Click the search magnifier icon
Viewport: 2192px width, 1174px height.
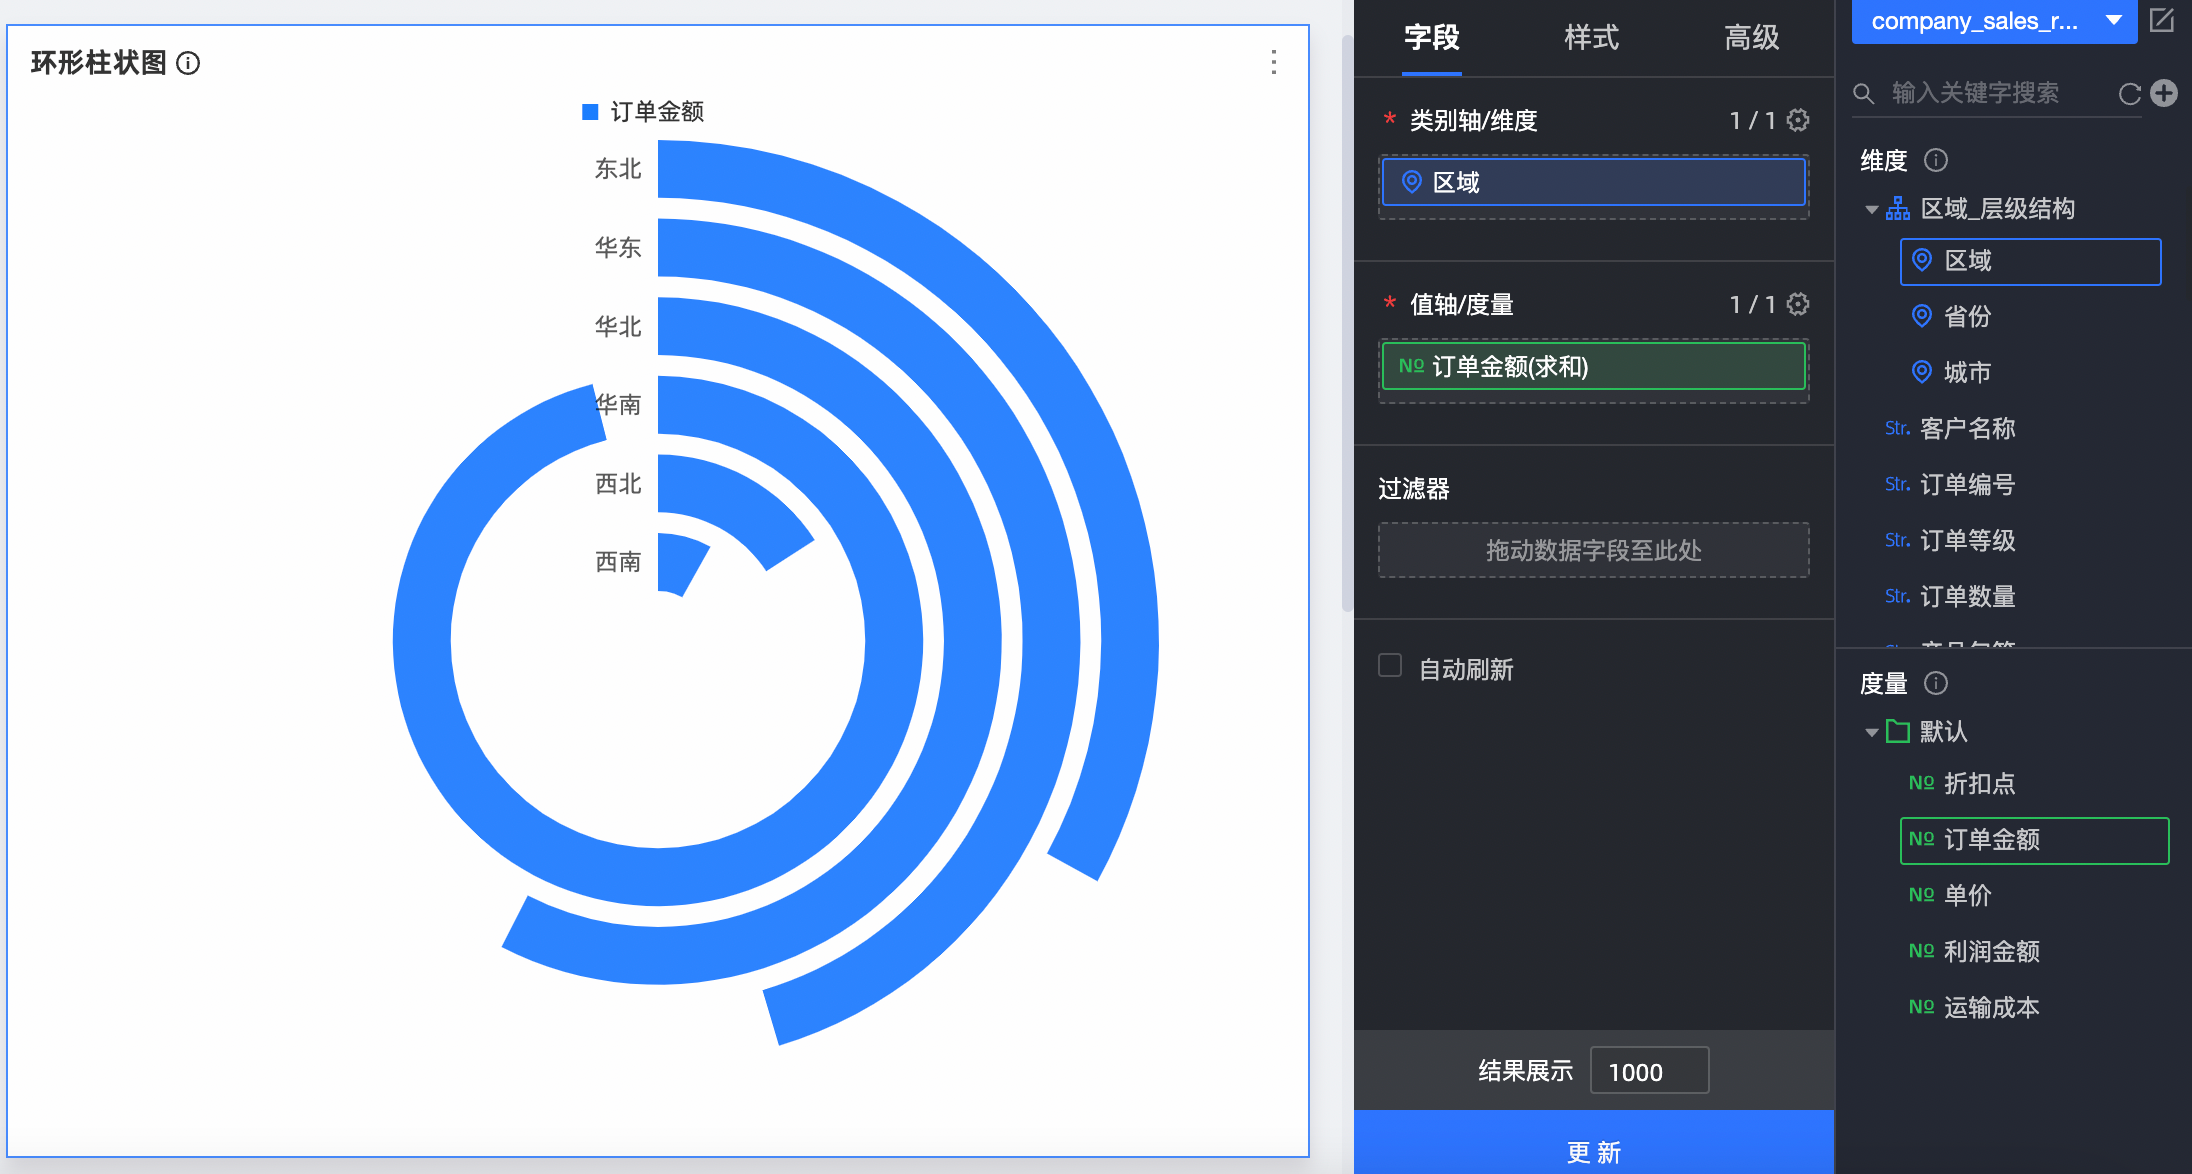(x=1863, y=93)
